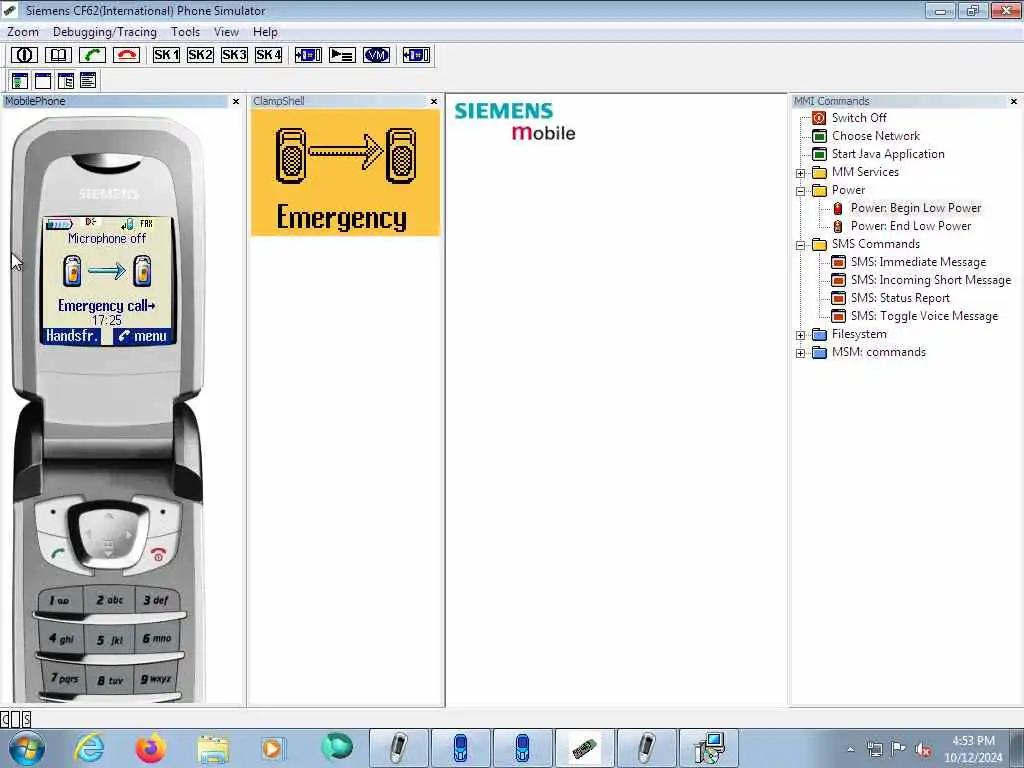This screenshot has height=768, width=1024.
Task: Click the MM Services folder label
Action: click(865, 172)
